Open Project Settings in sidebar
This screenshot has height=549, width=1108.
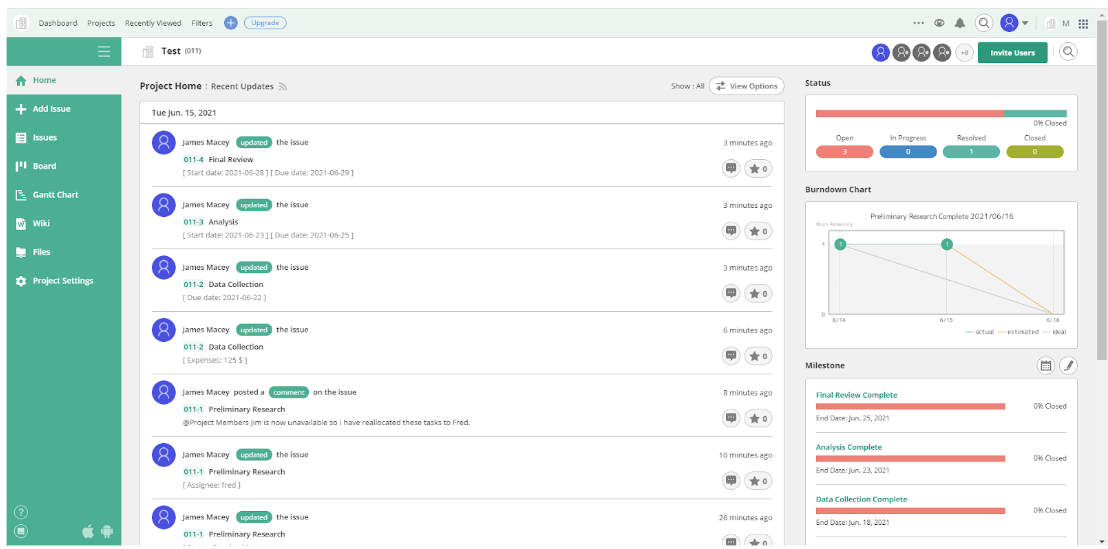tap(64, 281)
